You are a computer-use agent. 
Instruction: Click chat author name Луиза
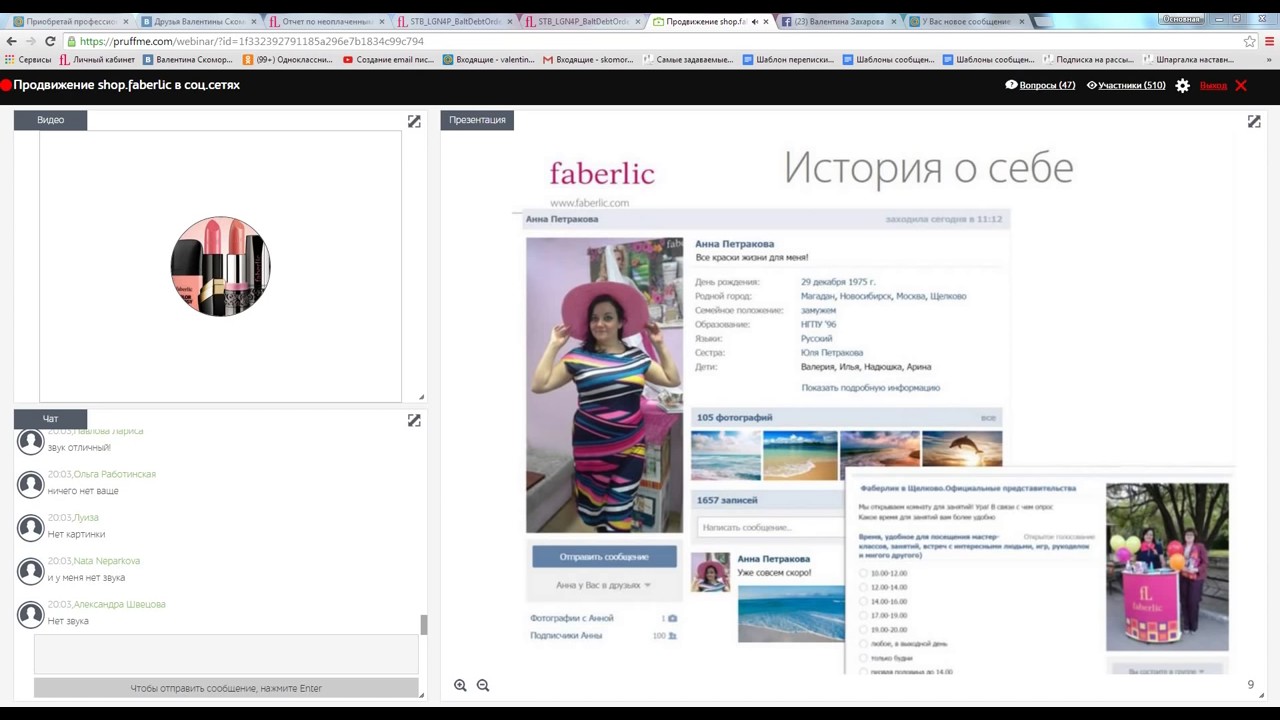[86, 517]
